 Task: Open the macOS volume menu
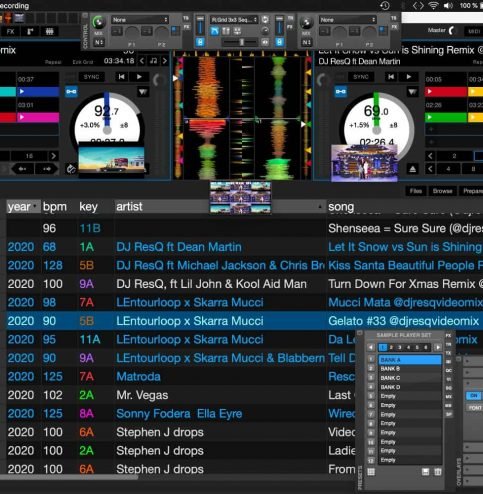point(448,5)
